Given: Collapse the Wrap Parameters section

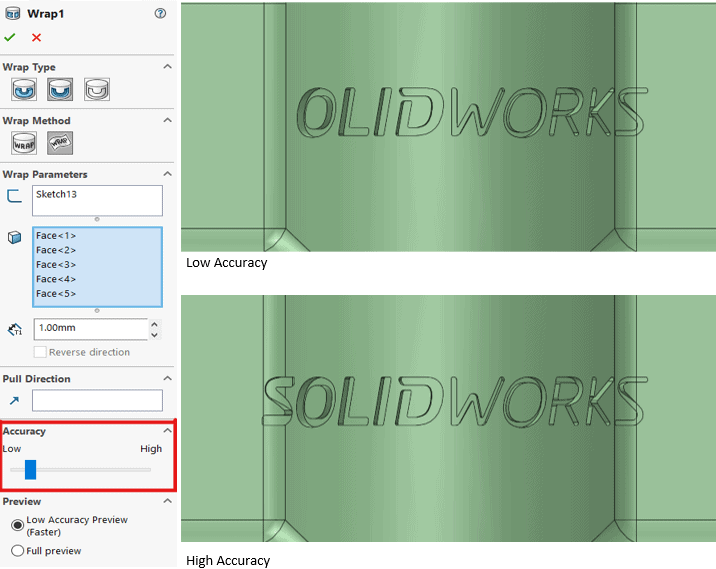Looking at the screenshot, I should pyautogui.click(x=168, y=174).
